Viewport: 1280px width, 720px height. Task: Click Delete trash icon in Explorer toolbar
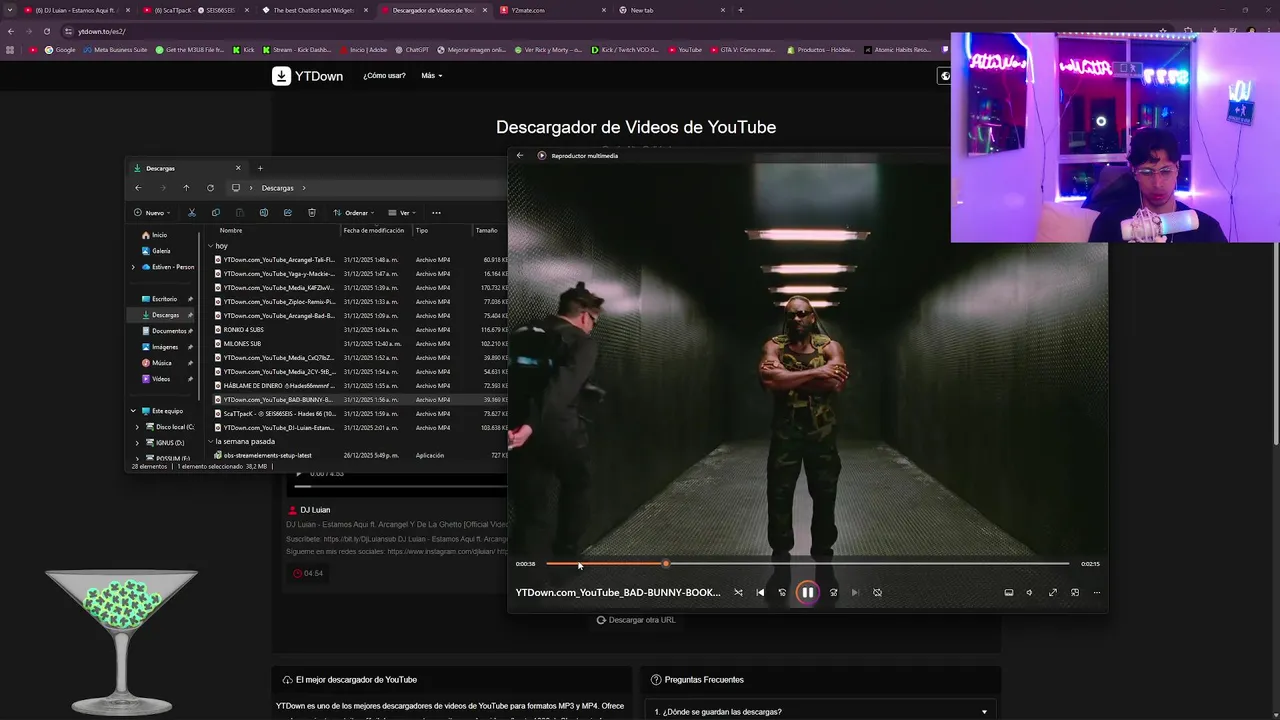[312, 212]
